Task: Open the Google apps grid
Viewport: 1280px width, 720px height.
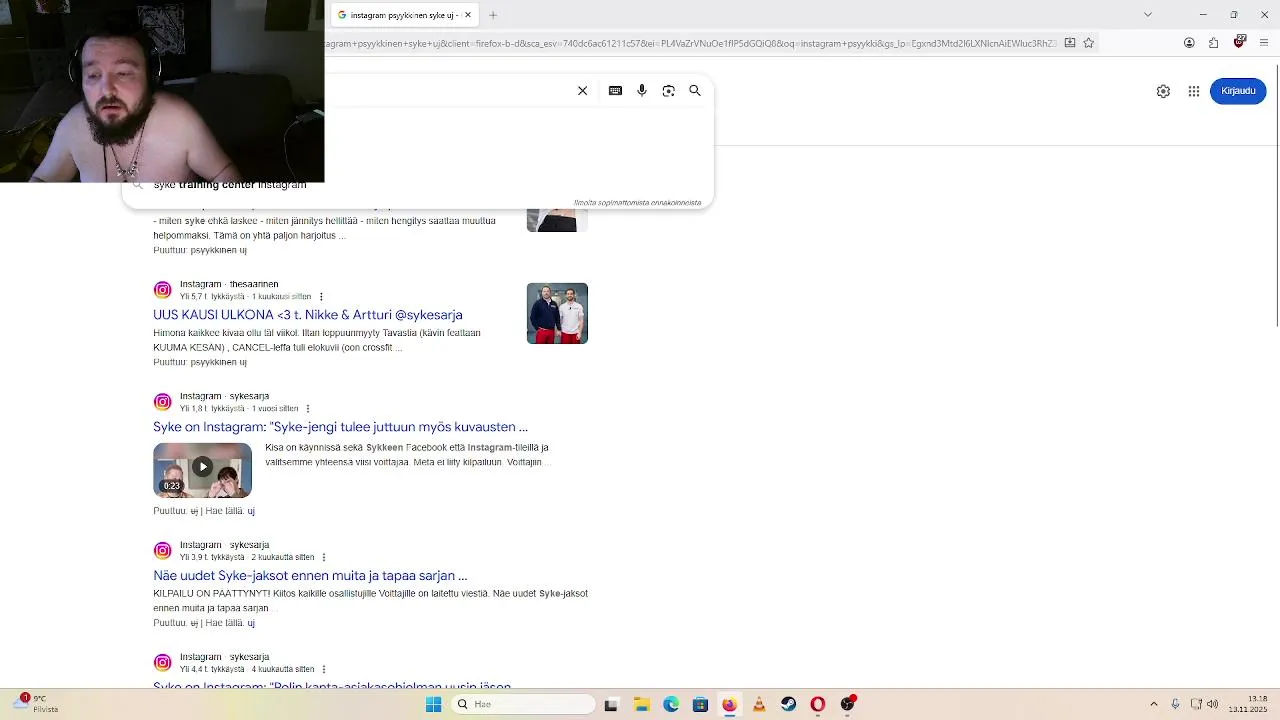Action: 1194,91
